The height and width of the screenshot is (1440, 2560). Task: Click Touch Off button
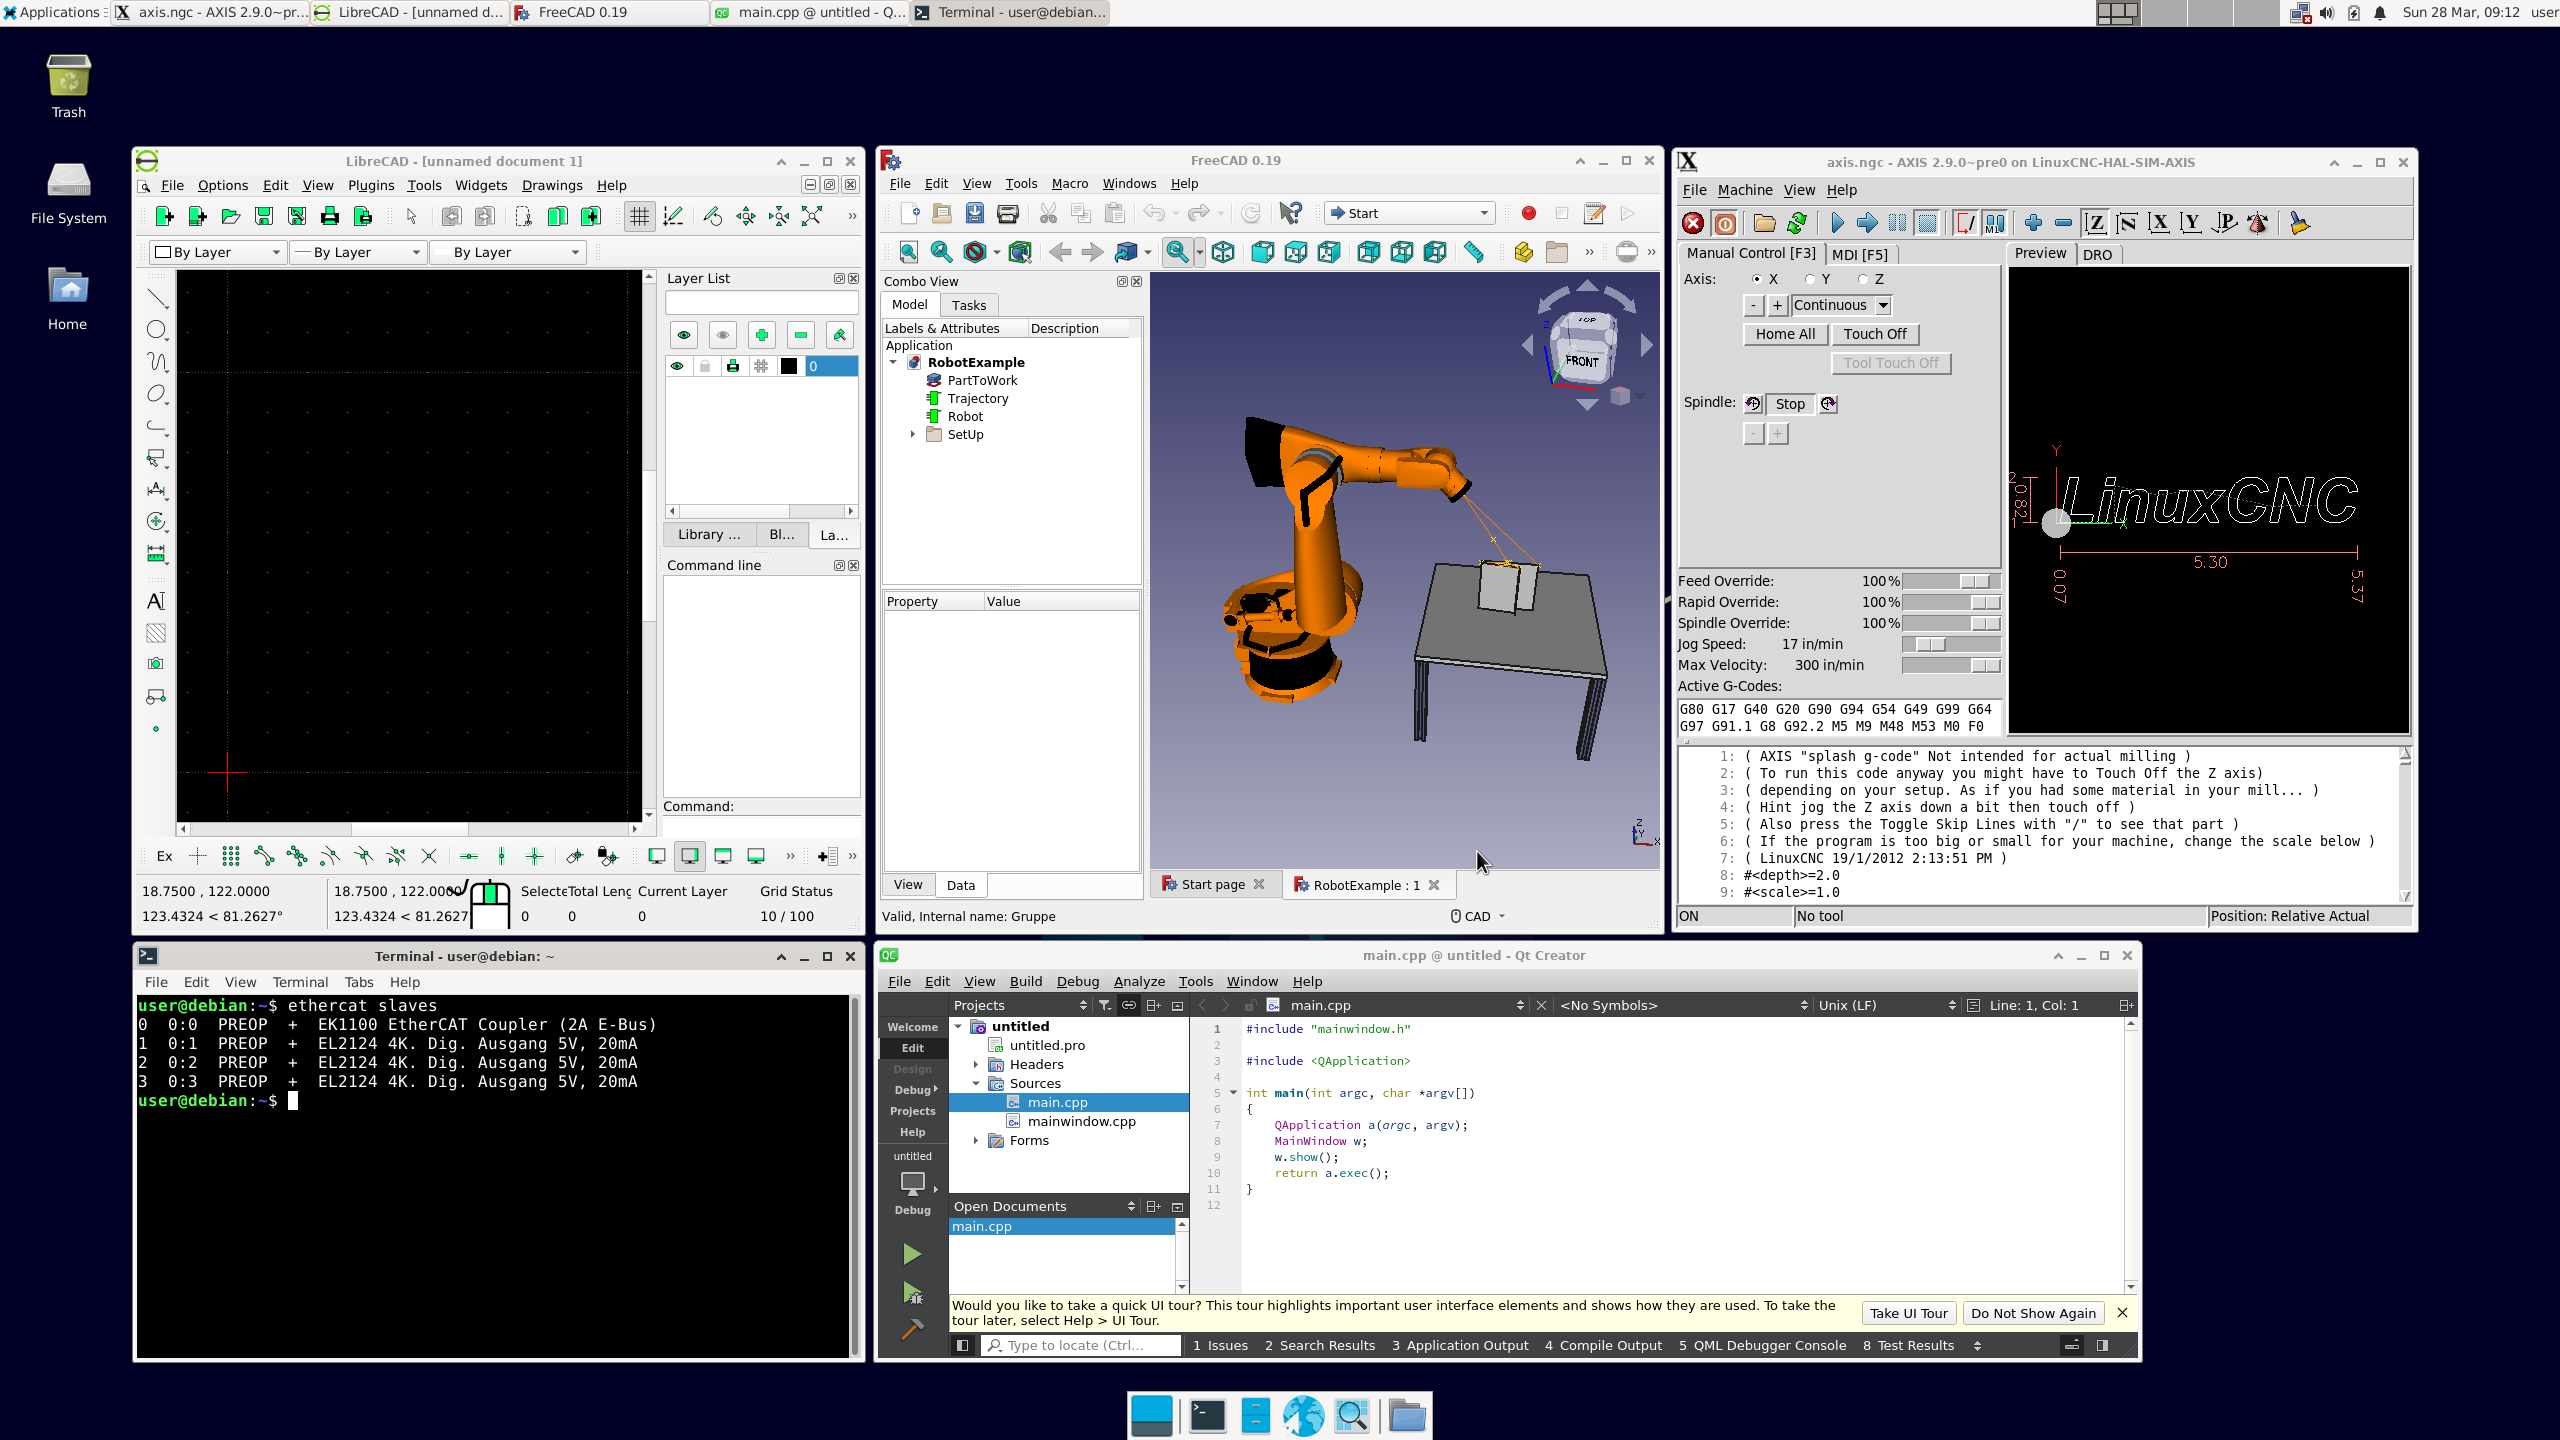[1875, 334]
